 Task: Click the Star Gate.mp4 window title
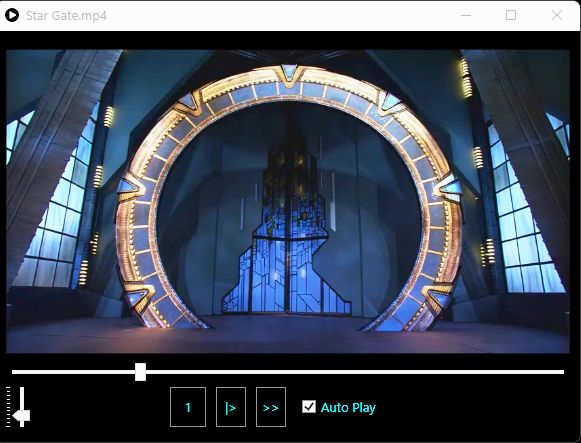pyautogui.click(x=67, y=16)
